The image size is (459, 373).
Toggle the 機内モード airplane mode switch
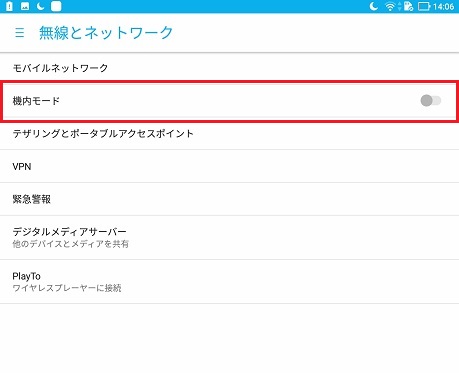point(431,100)
